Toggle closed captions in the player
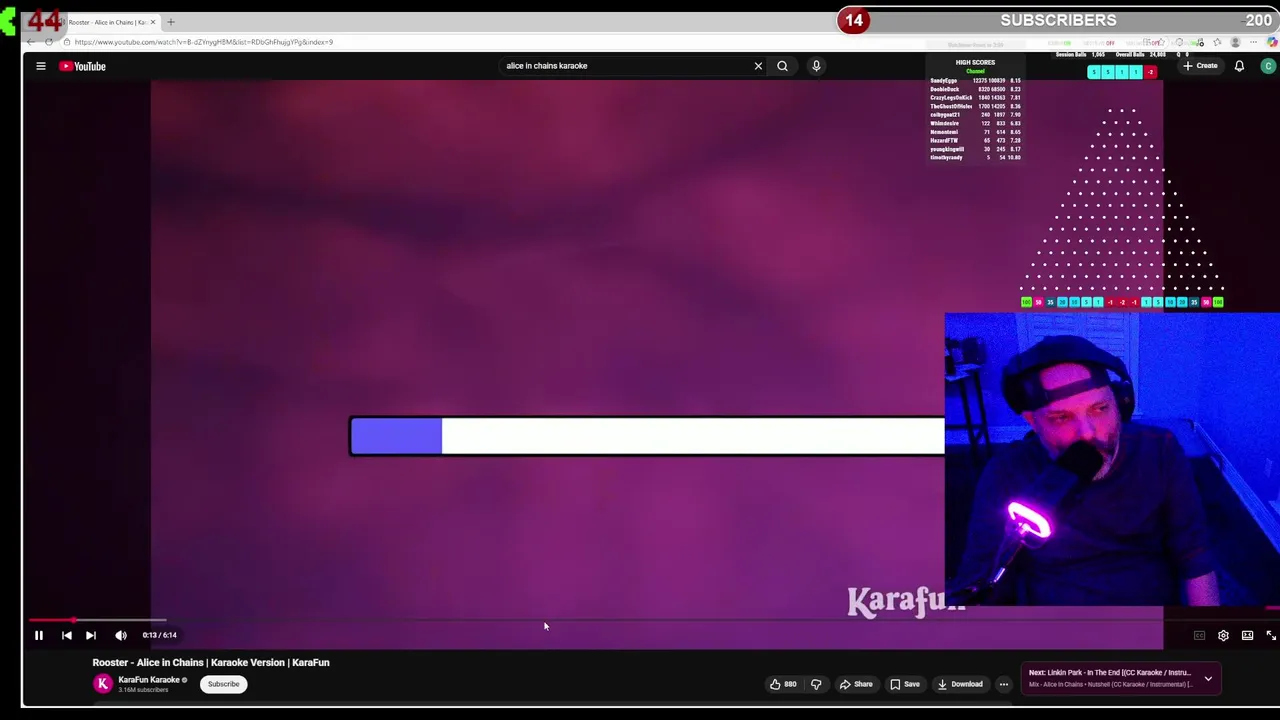The width and height of the screenshot is (1280, 720). [x=1199, y=635]
